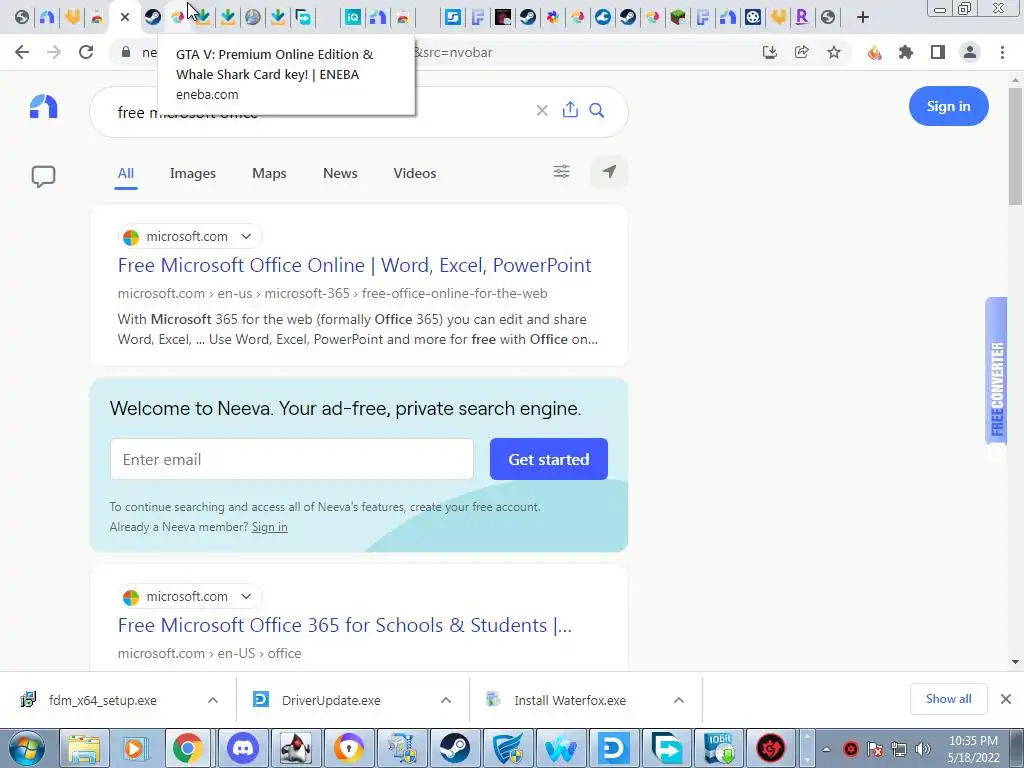Viewport: 1024px width, 768px height.
Task: Toggle the browser side panel icon
Action: pyautogui.click(x=938, y=52)
